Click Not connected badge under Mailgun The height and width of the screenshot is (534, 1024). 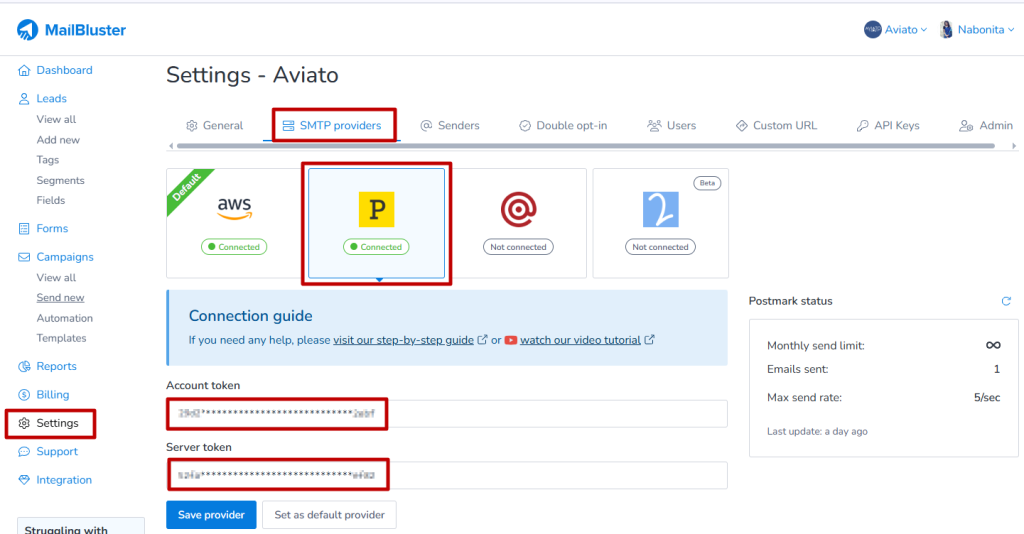[518, 247]
